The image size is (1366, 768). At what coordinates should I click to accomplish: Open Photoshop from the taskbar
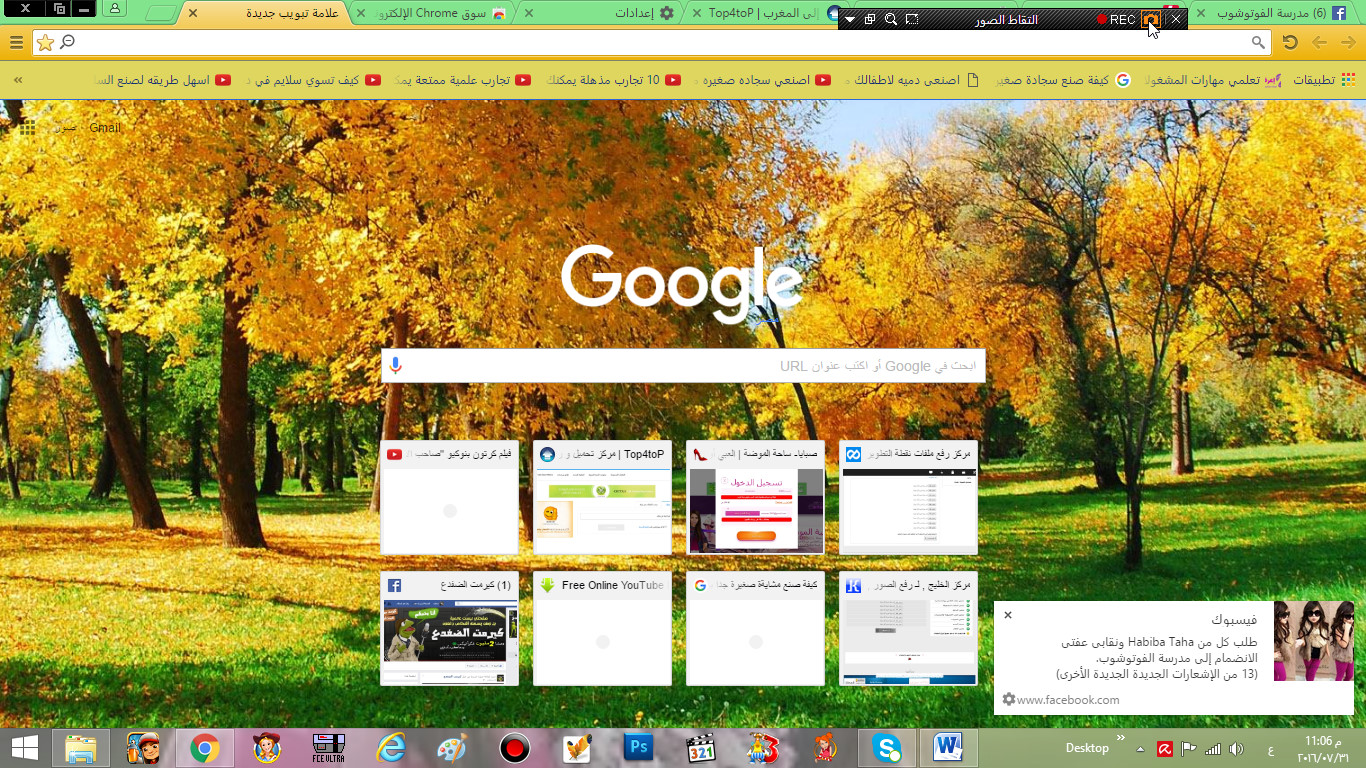[637, 747]
